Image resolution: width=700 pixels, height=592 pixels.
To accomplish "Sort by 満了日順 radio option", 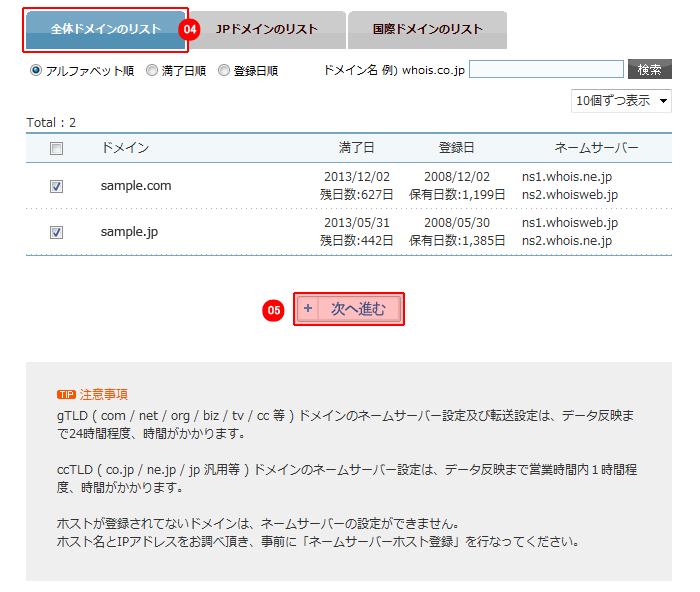I will point(152,71).
